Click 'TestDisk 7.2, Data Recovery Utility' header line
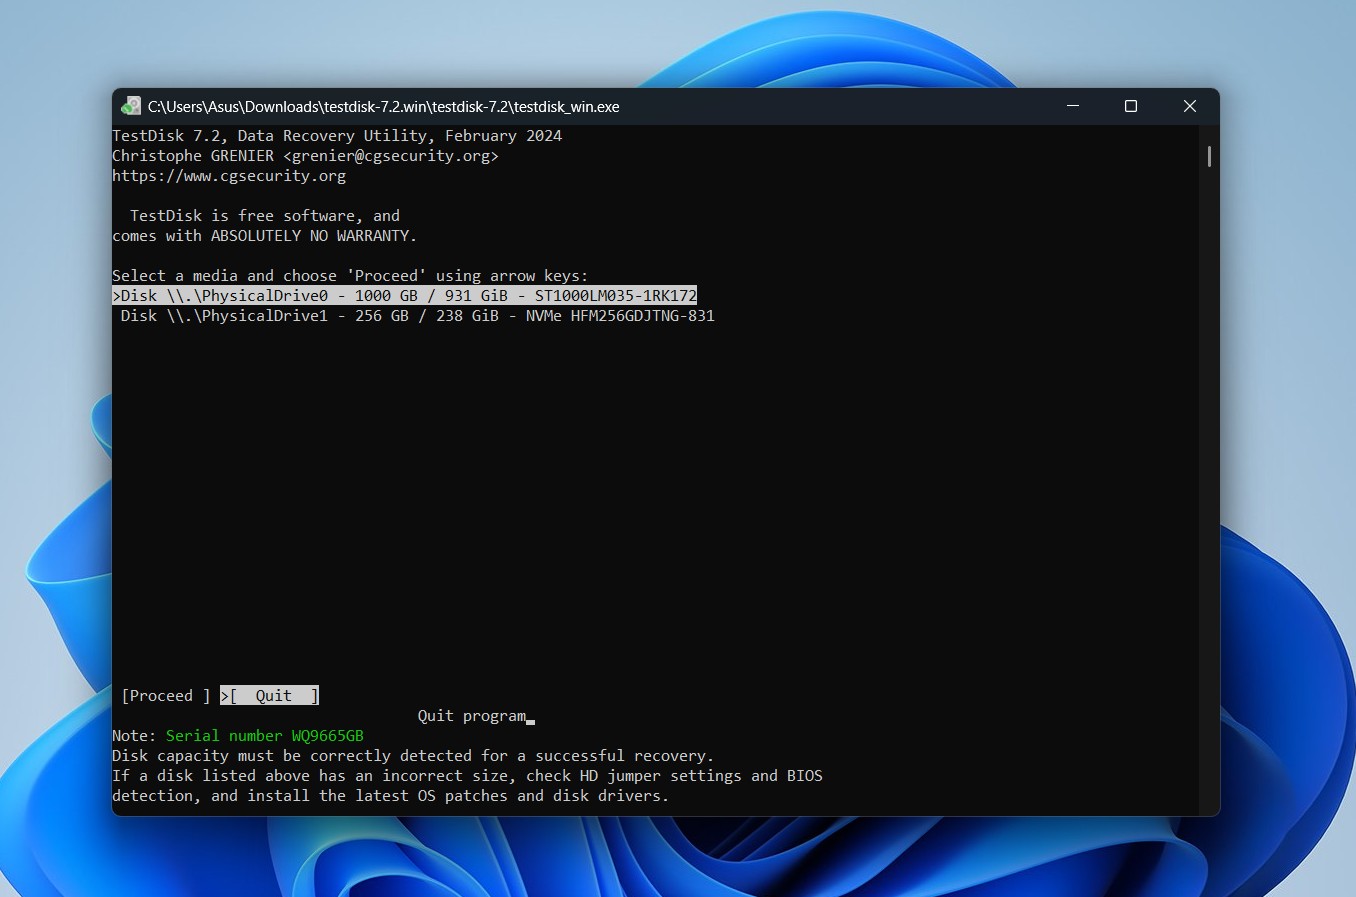1356x897 pixels. (337, 136)
